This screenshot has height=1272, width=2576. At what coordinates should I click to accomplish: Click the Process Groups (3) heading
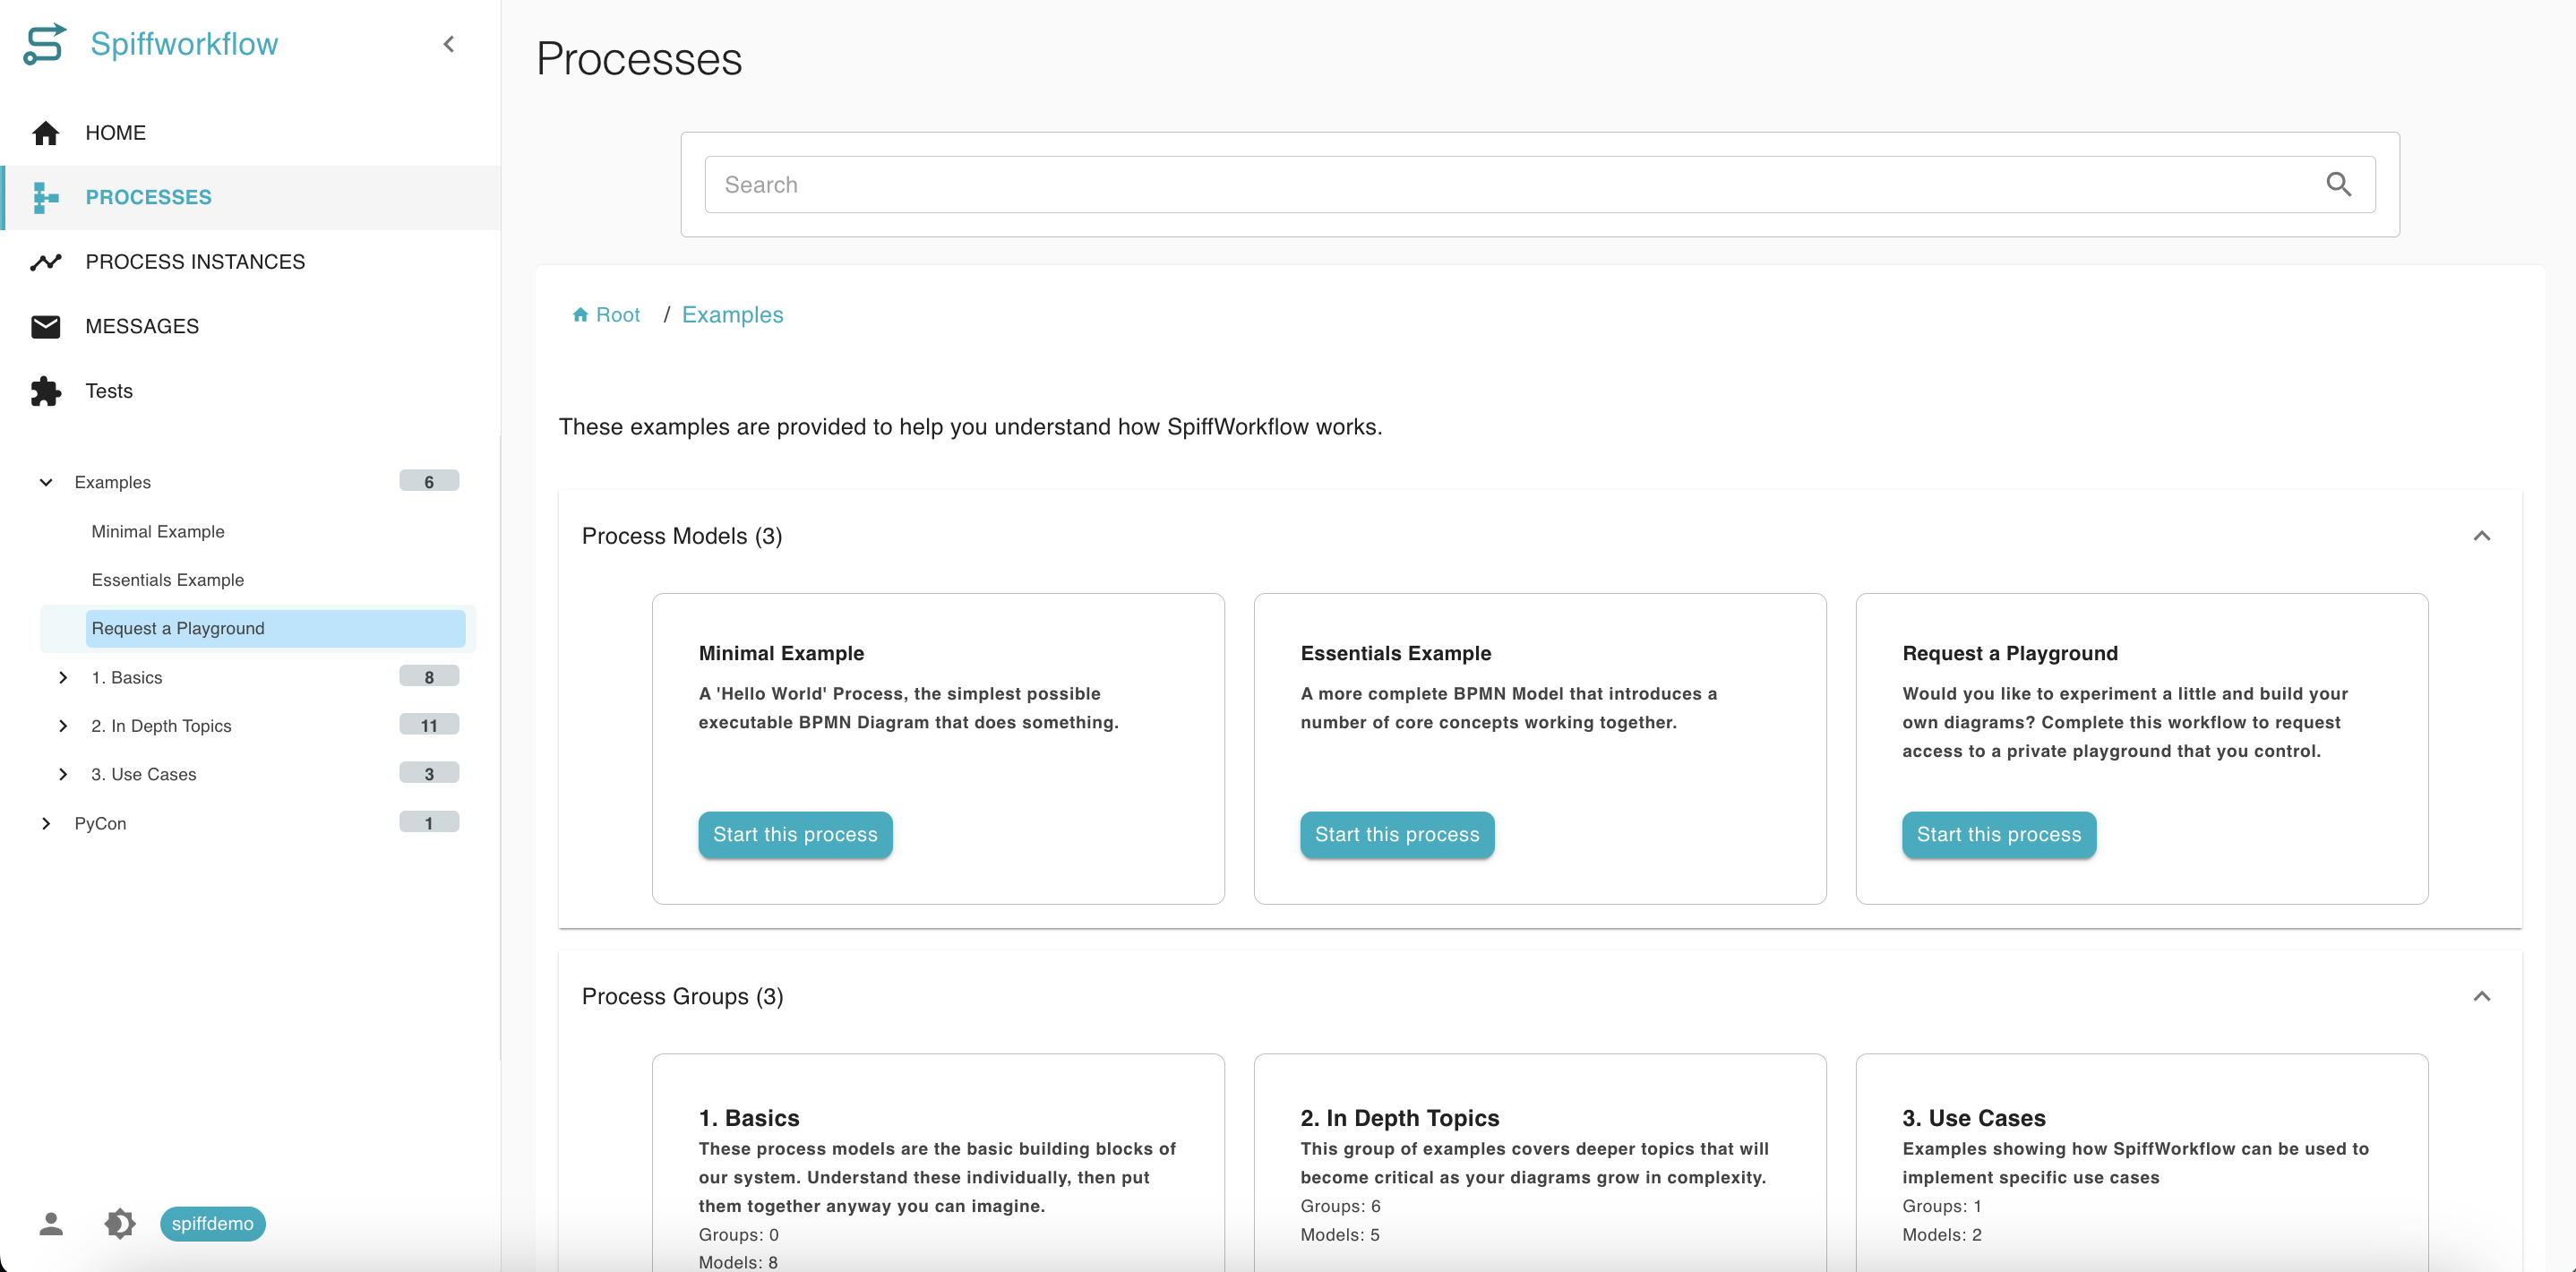pos(683,996)
